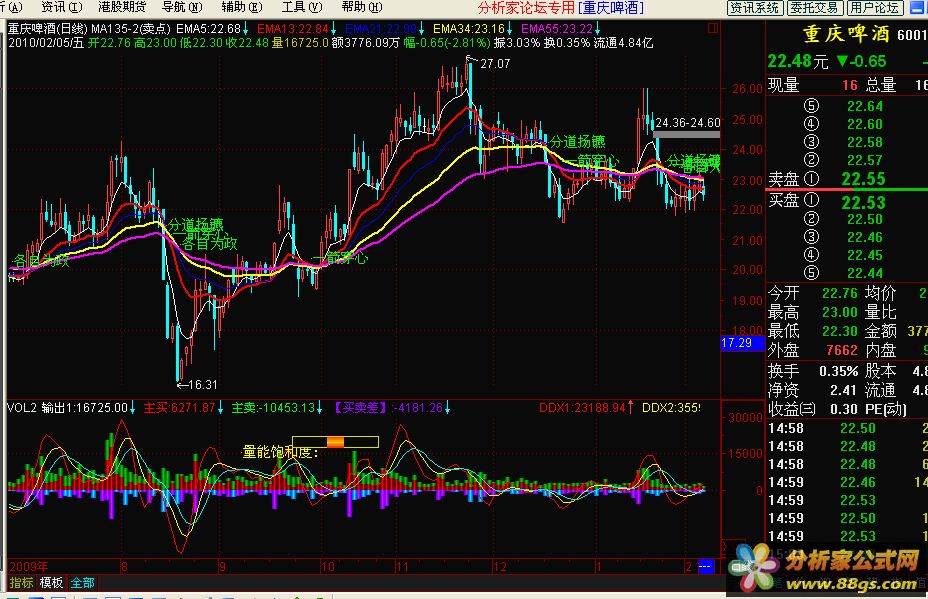928x599 pixels.
Task: Click the cyan arrow after the blue EMA21 value
Action: click(421, 28)
